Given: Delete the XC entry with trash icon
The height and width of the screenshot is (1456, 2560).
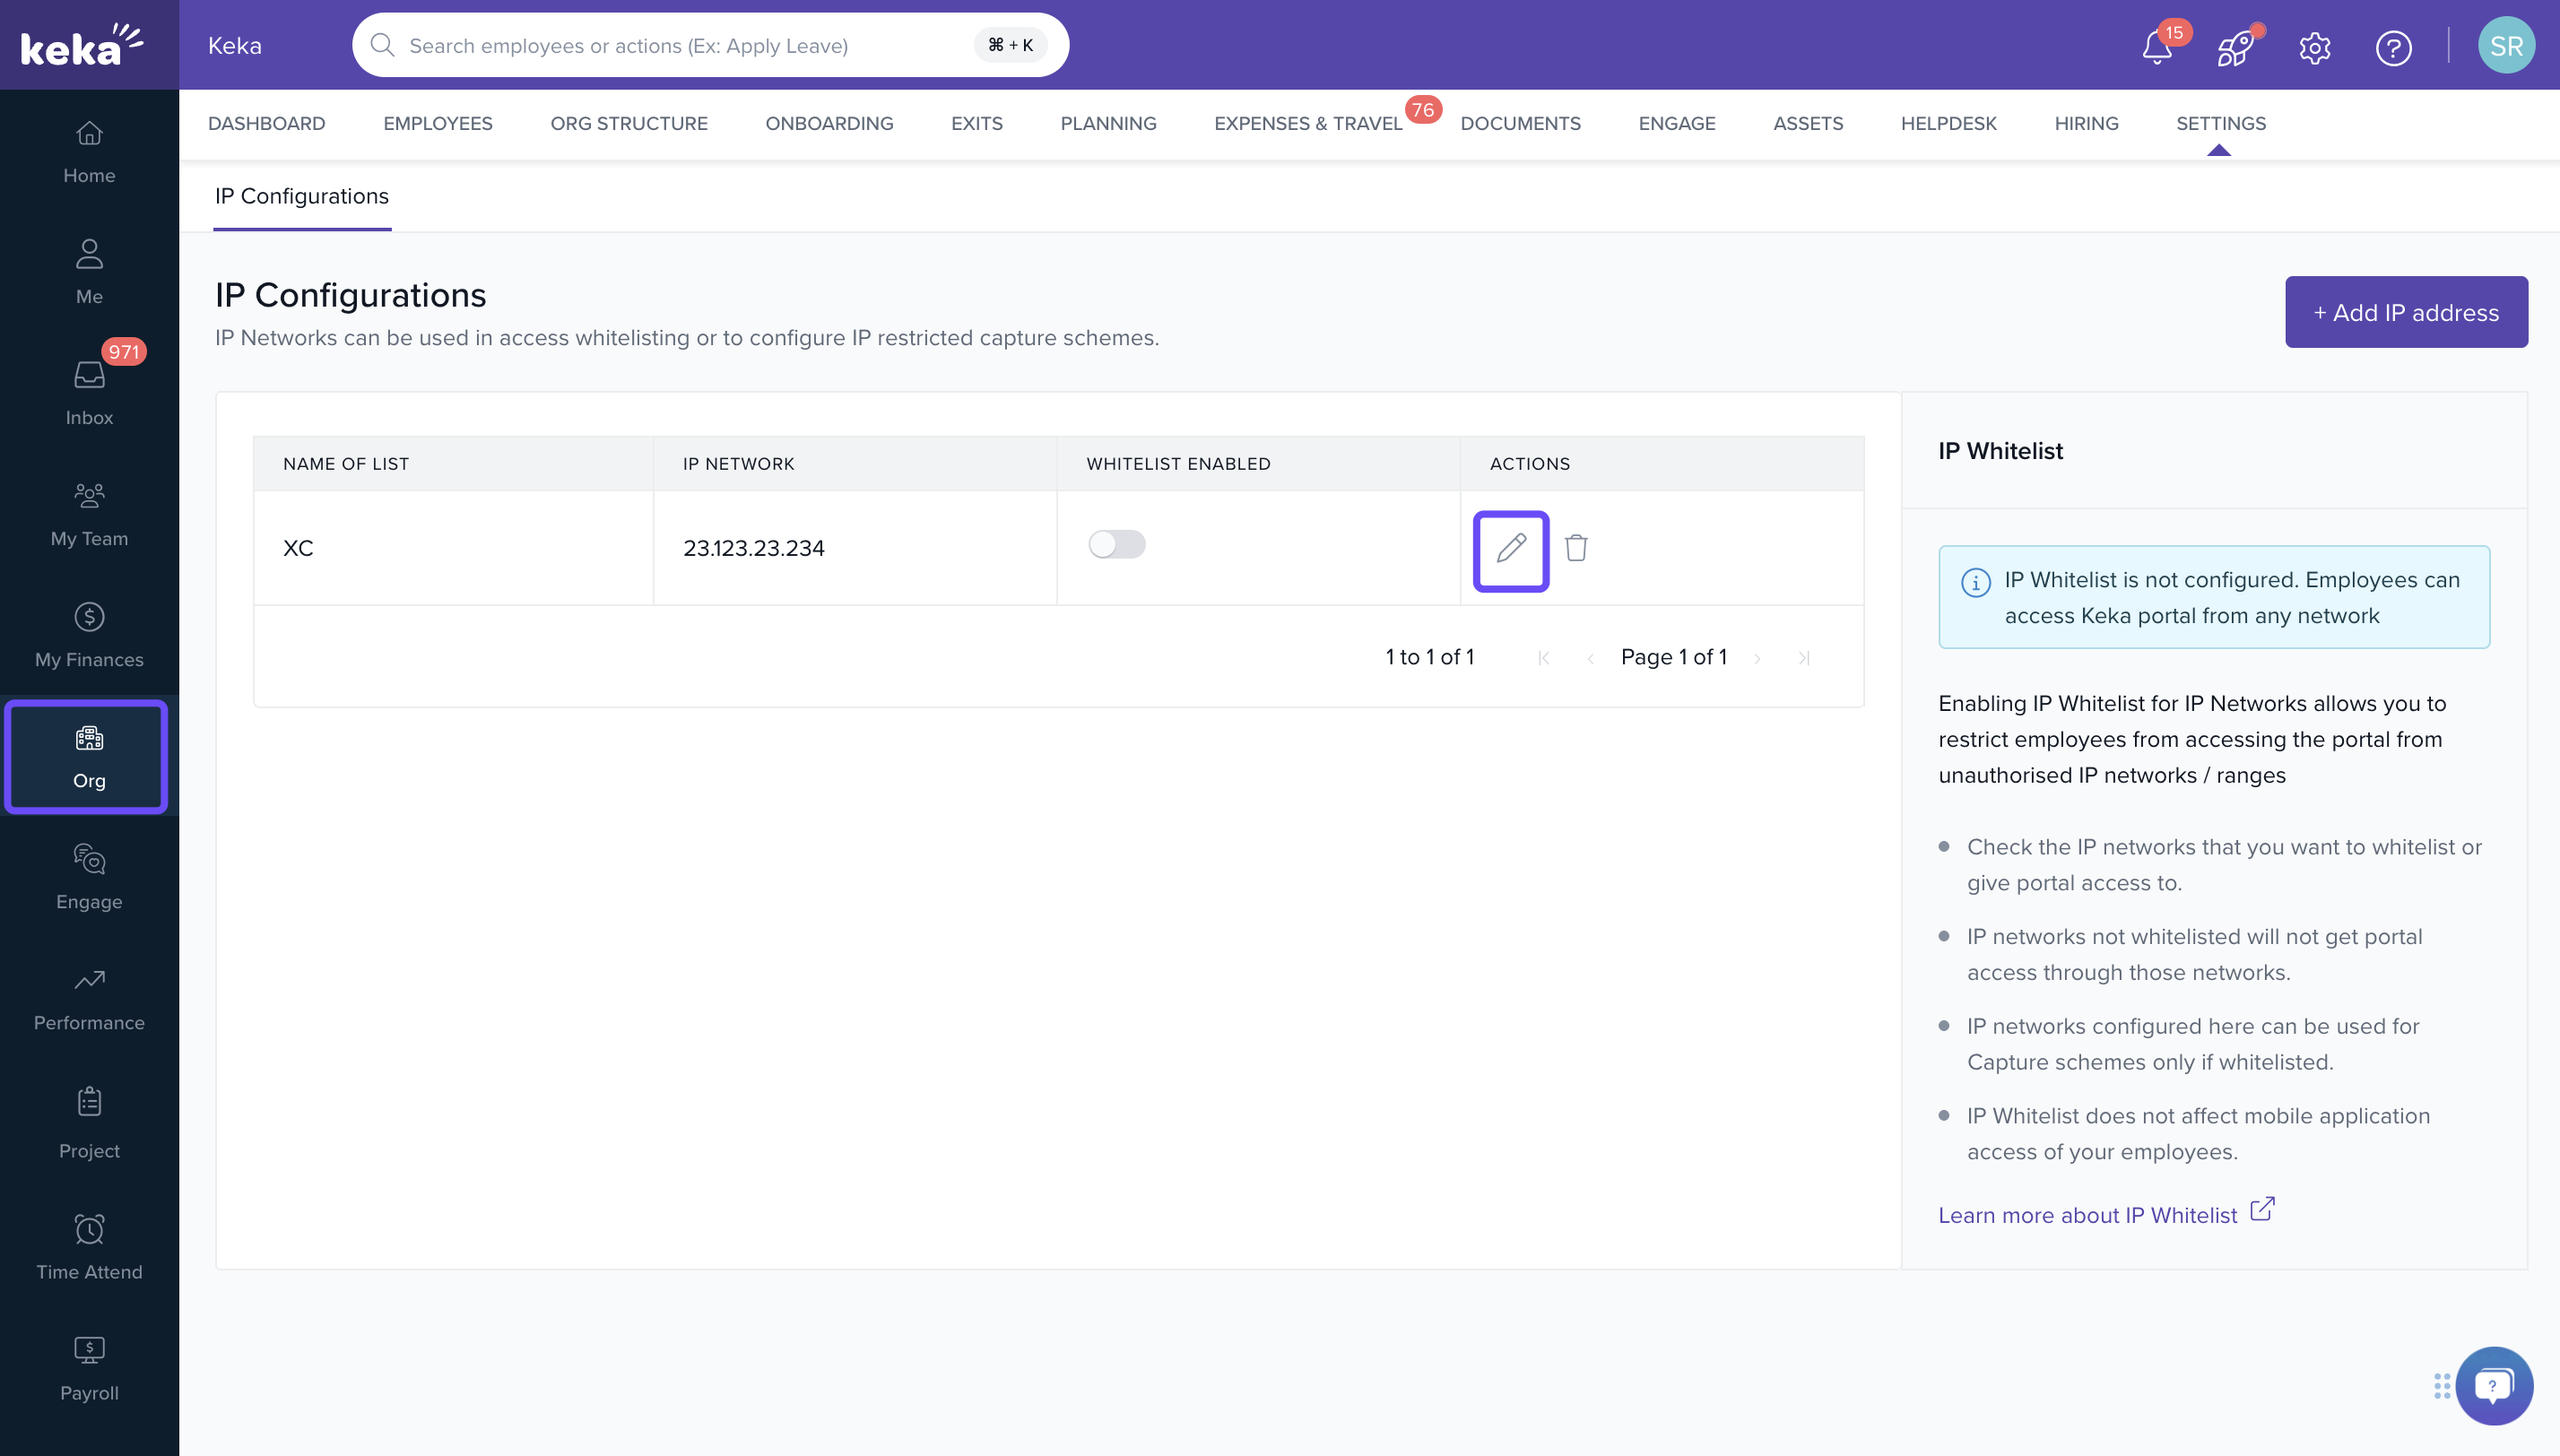Looking at the screenshot, I should tap(1576, 549).
